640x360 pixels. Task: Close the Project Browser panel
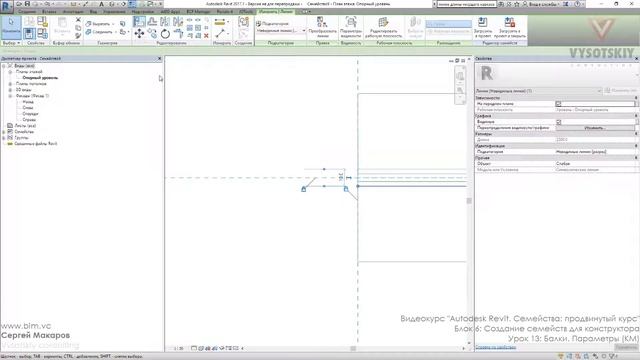(x=160, y=59)
